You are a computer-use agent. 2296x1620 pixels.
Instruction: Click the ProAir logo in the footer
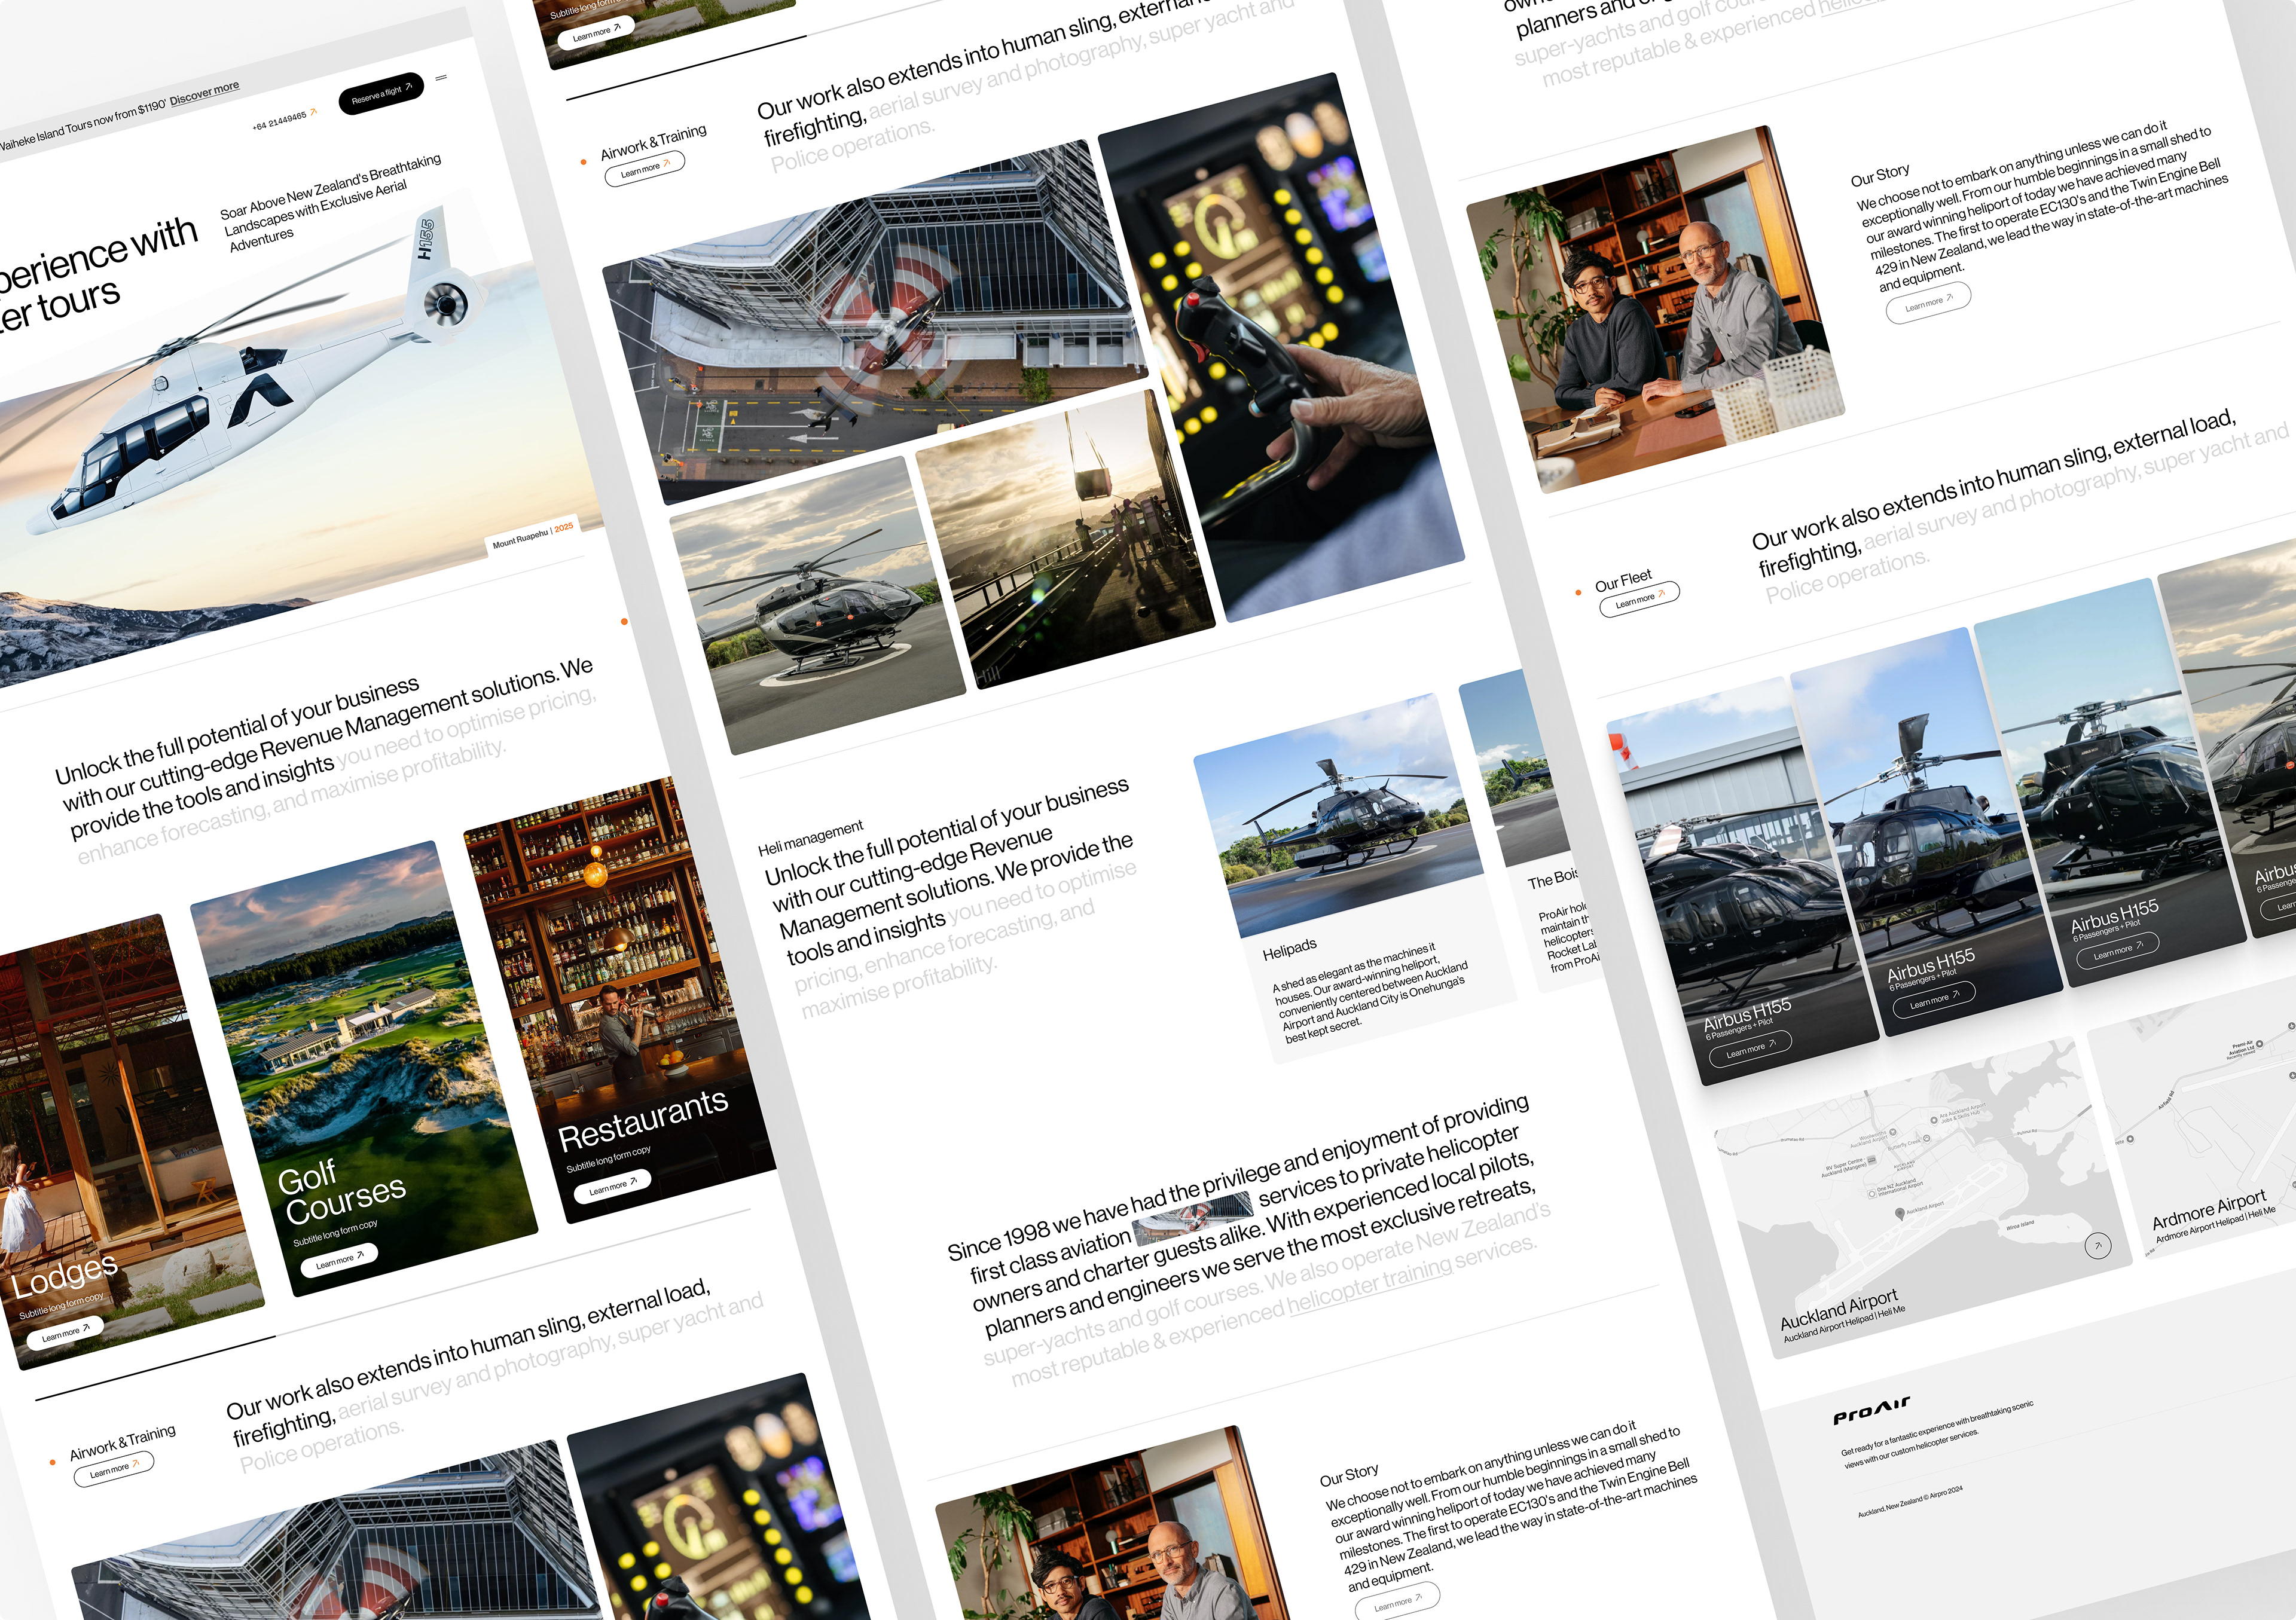1871,1410
